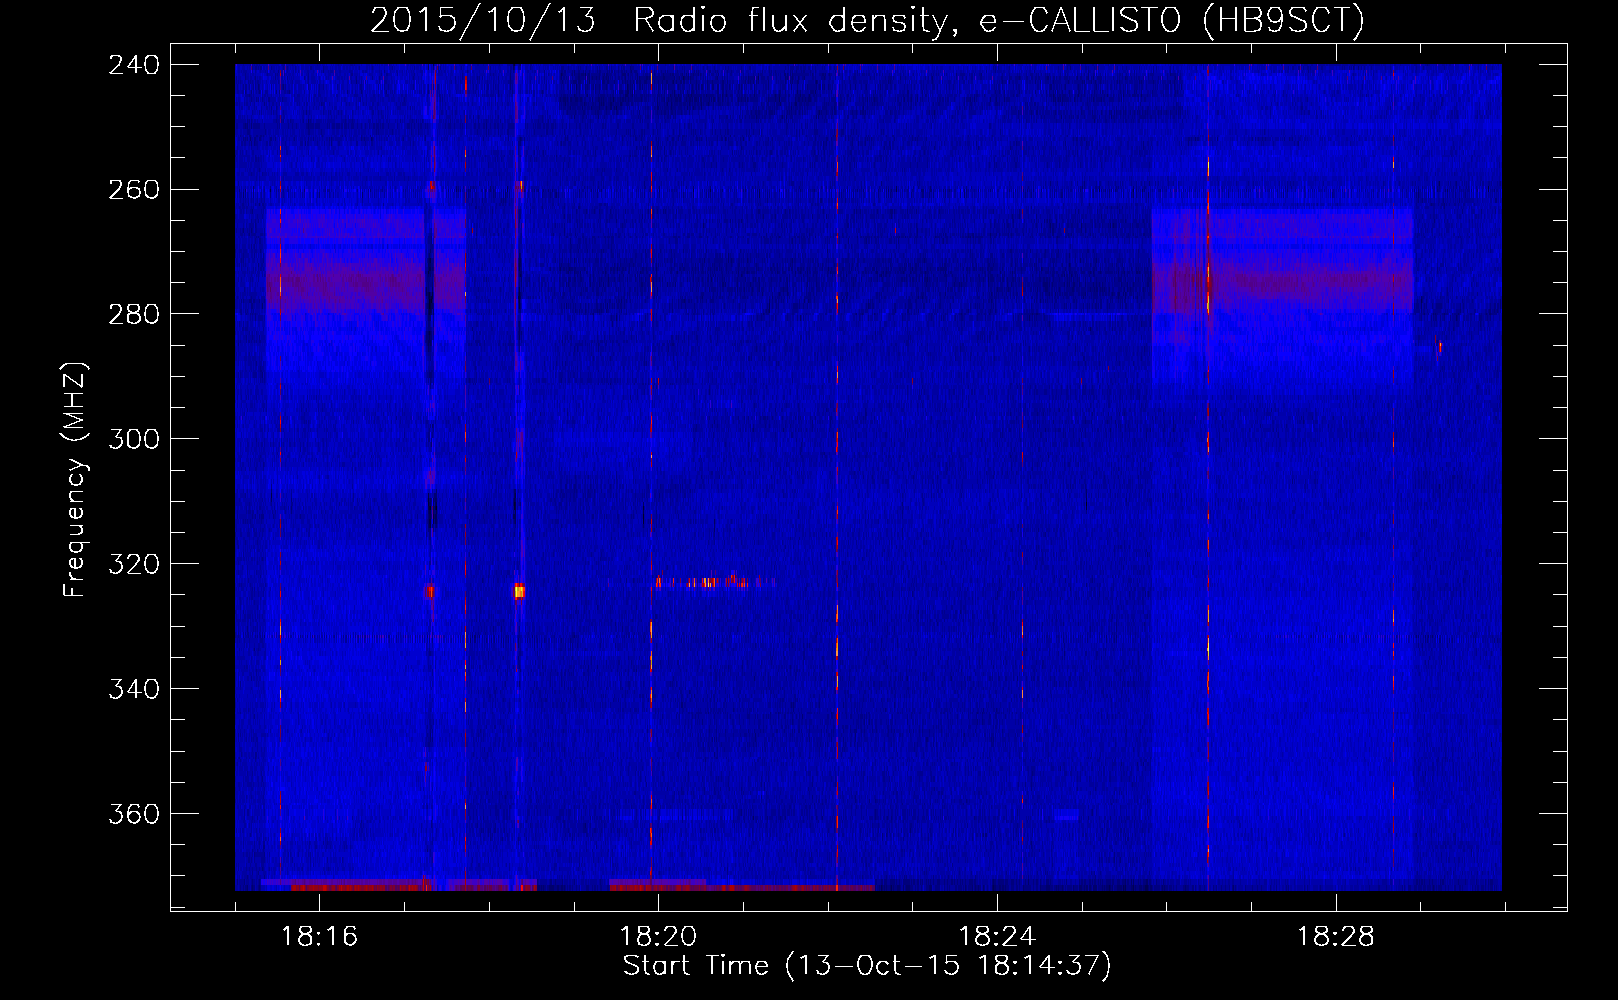Select the 340 frequency tick label
This screenshot has width=1618, height=1000.
tap(134, 689)
